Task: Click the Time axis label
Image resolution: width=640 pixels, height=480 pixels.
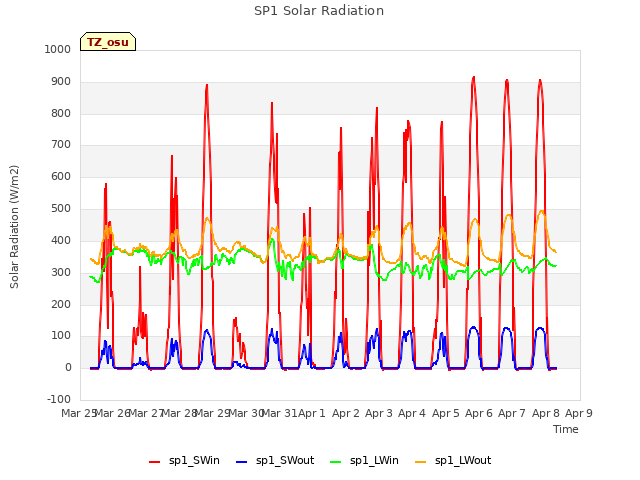Action: 566,429
